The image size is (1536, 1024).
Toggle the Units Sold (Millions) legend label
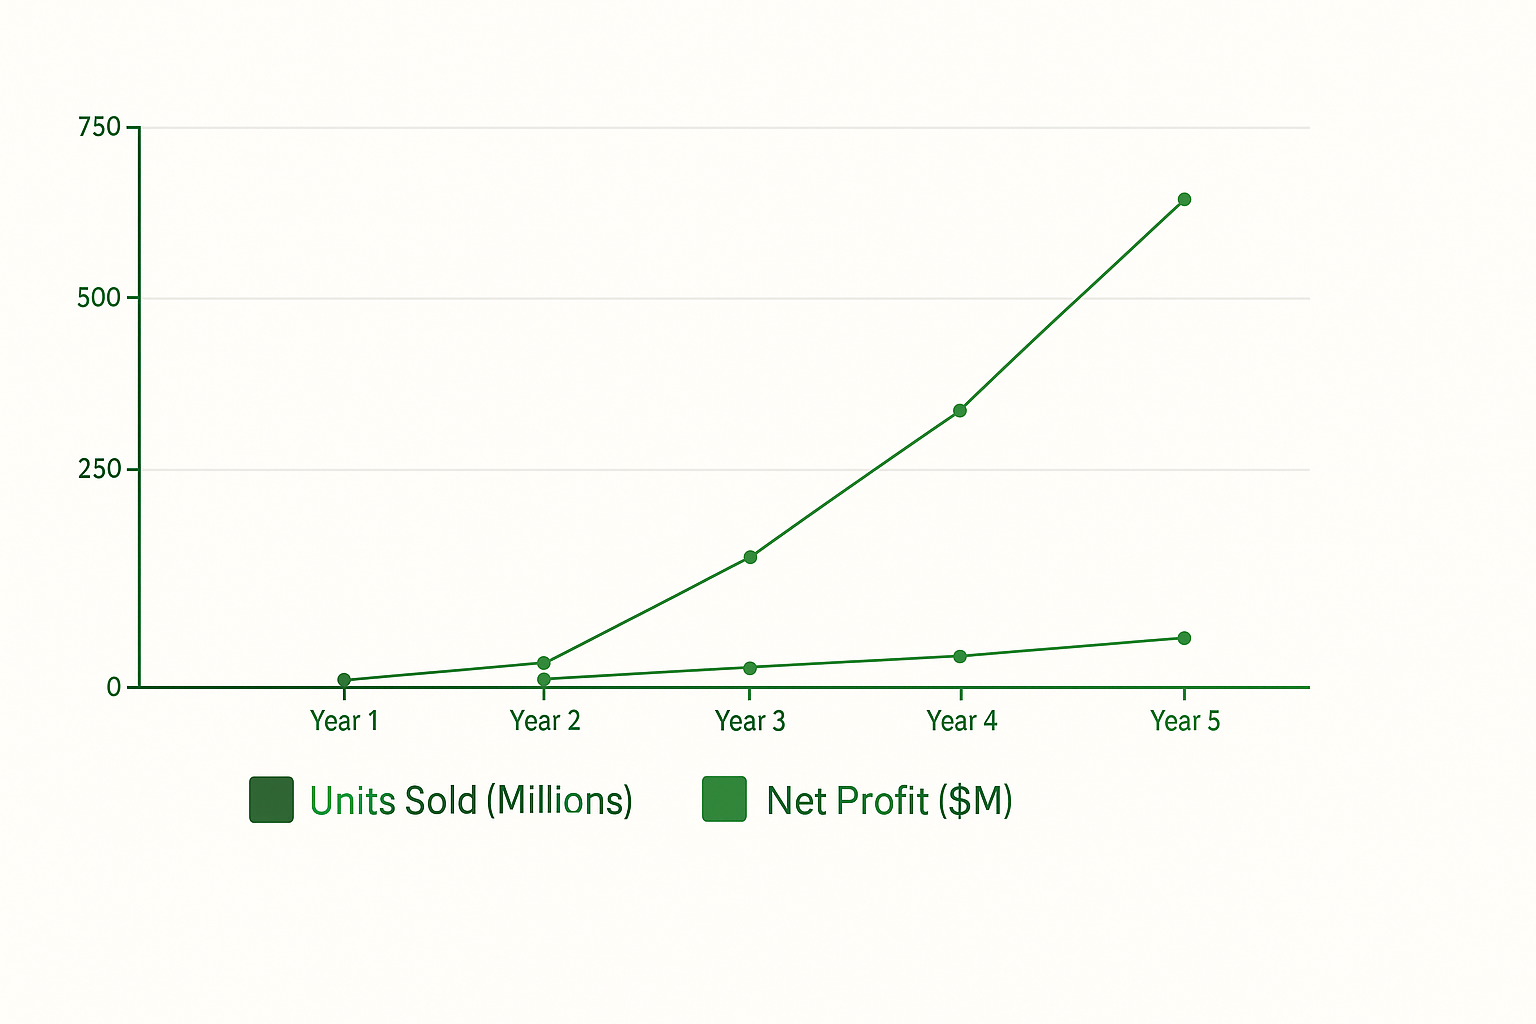pos(471,801)
